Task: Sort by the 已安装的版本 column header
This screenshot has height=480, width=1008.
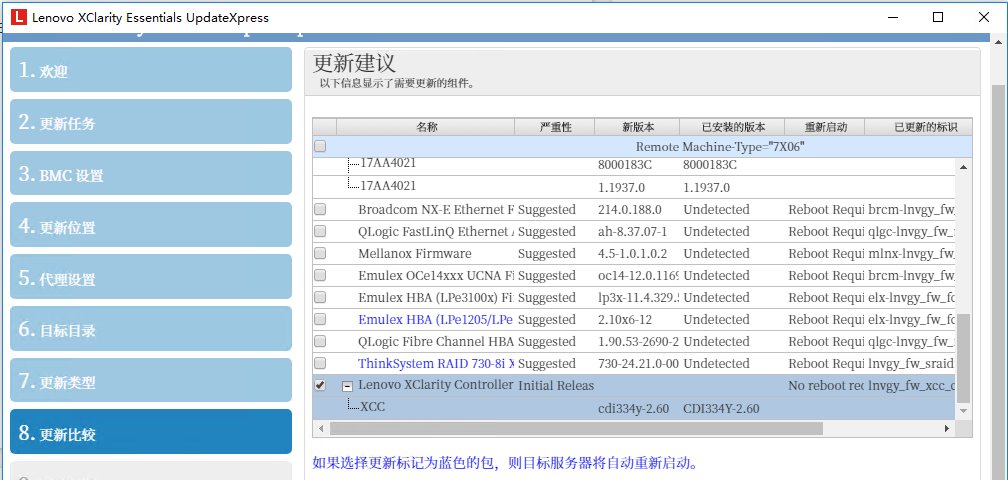Action: tap(732, 127)
